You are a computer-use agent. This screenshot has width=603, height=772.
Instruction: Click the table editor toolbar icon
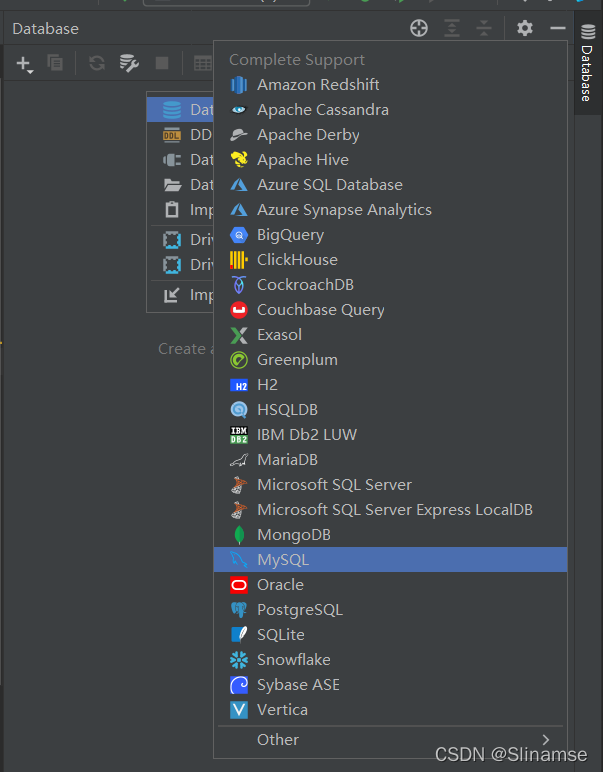(x=202, y=63)
